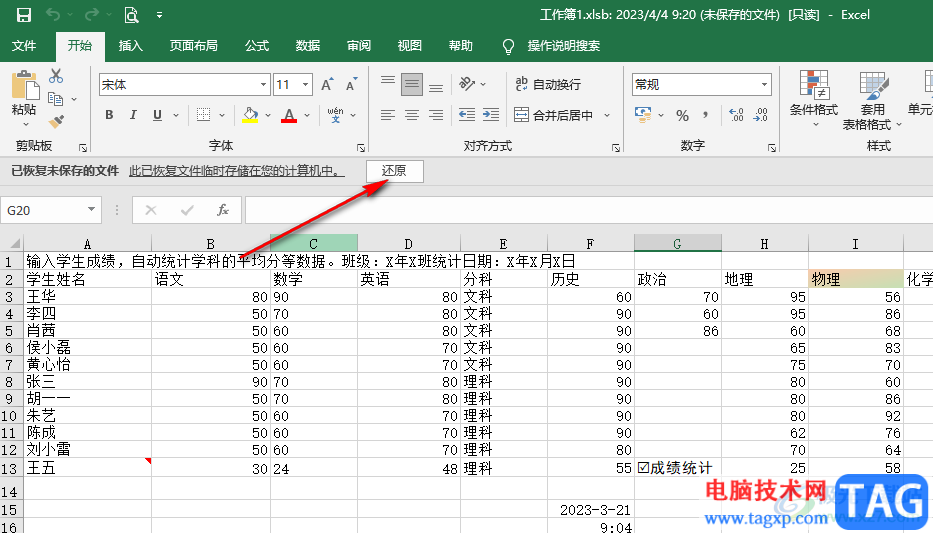
Task: Expand the quick access toolbar customize arrow
Action: coord(159,15)
